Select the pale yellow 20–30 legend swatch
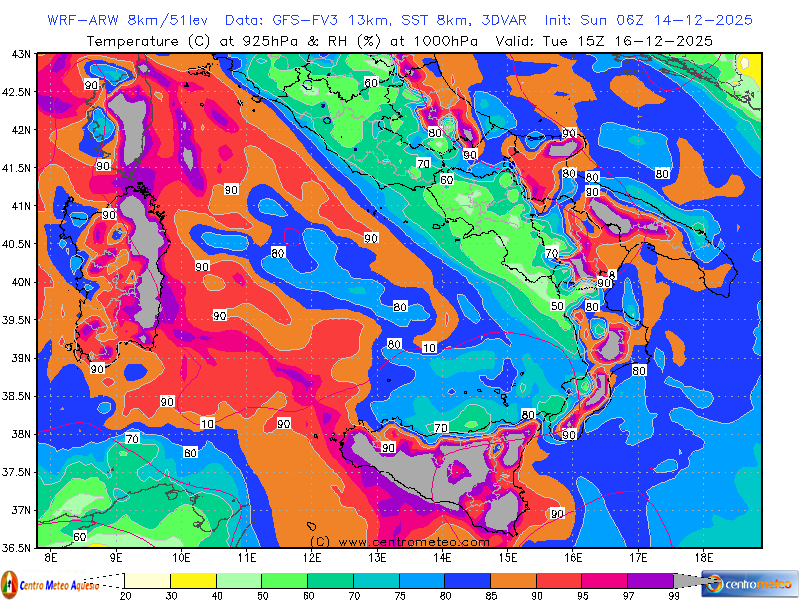Image resolution: width=800 pixels, height=600 pixels. [x=148, y=581]
